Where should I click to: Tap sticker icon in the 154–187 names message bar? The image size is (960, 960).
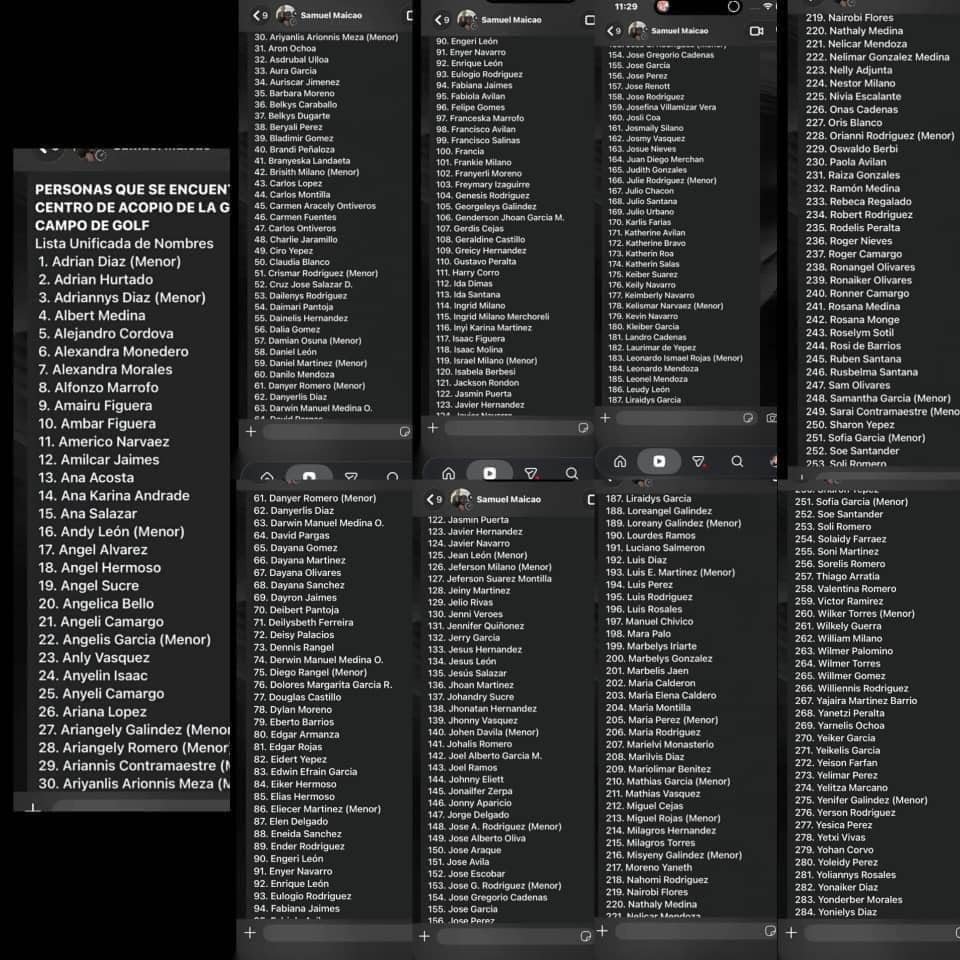(x=748, y=418)
